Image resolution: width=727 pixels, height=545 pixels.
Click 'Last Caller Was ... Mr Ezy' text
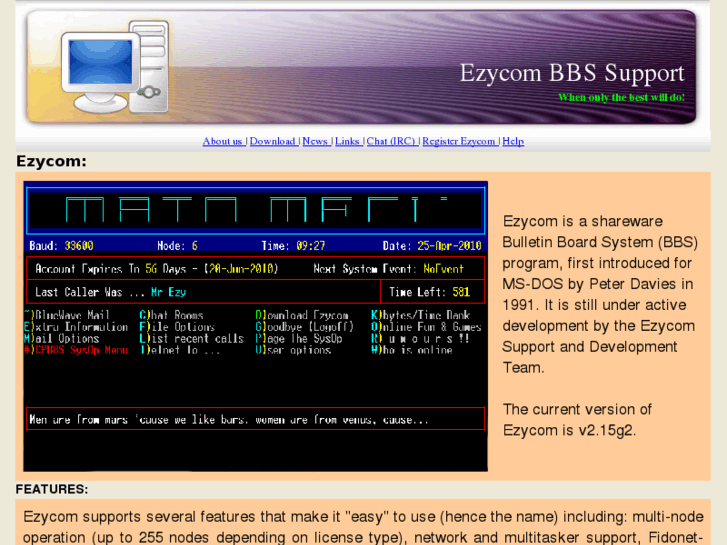click(110, 292)
